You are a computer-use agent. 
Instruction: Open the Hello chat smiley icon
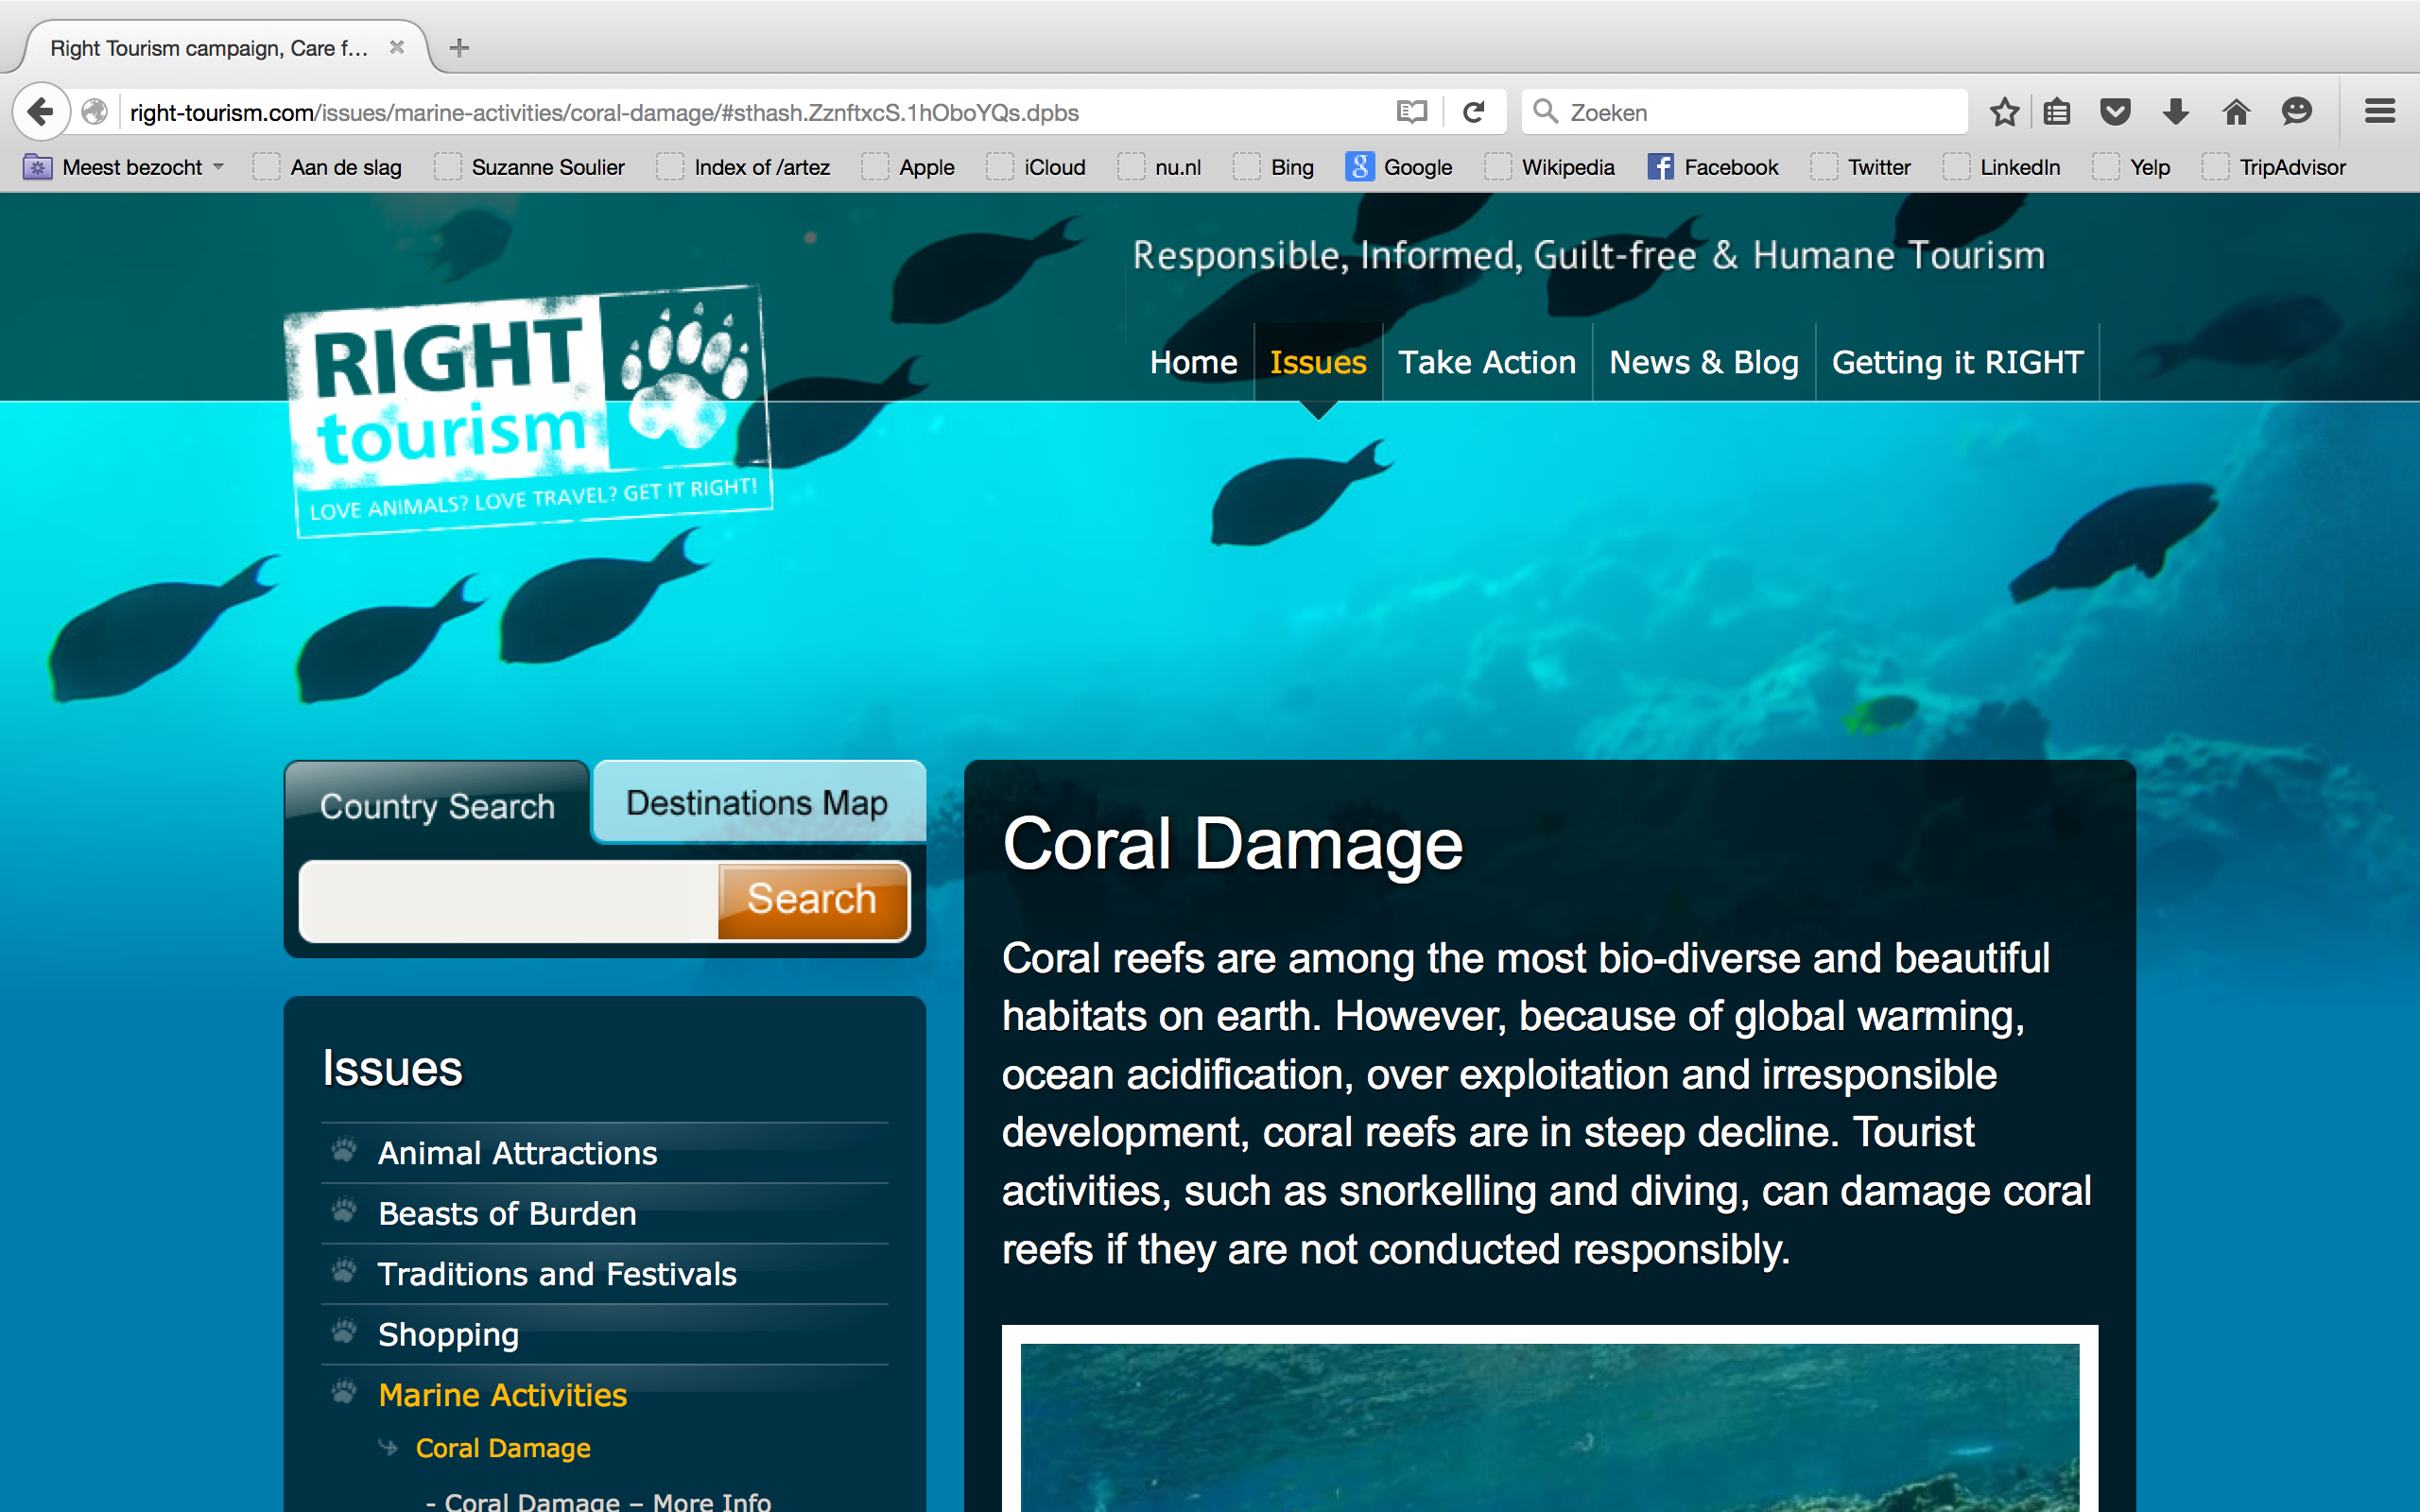[x=2297, y=111]
